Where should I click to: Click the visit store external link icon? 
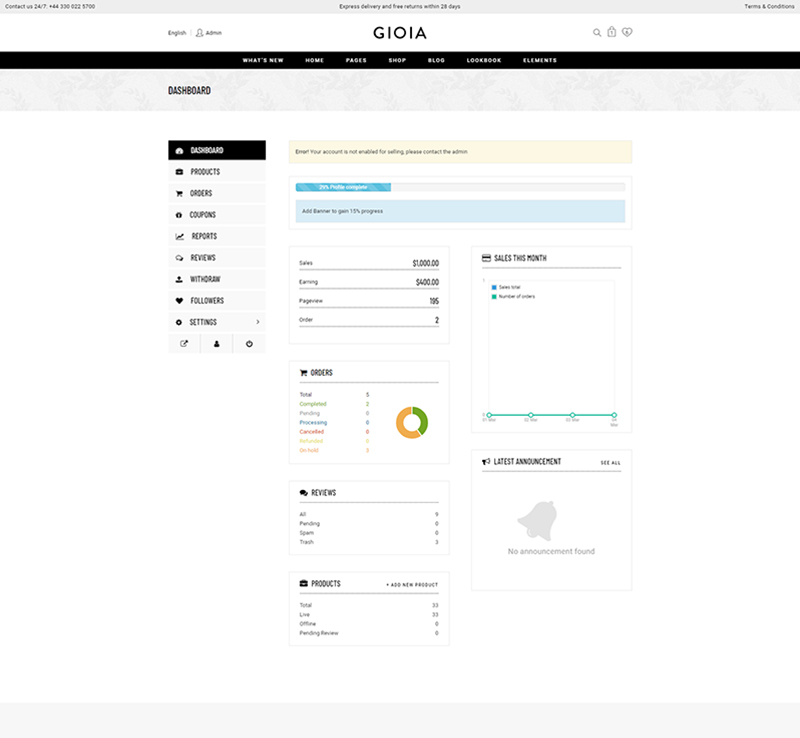point(184,344)
